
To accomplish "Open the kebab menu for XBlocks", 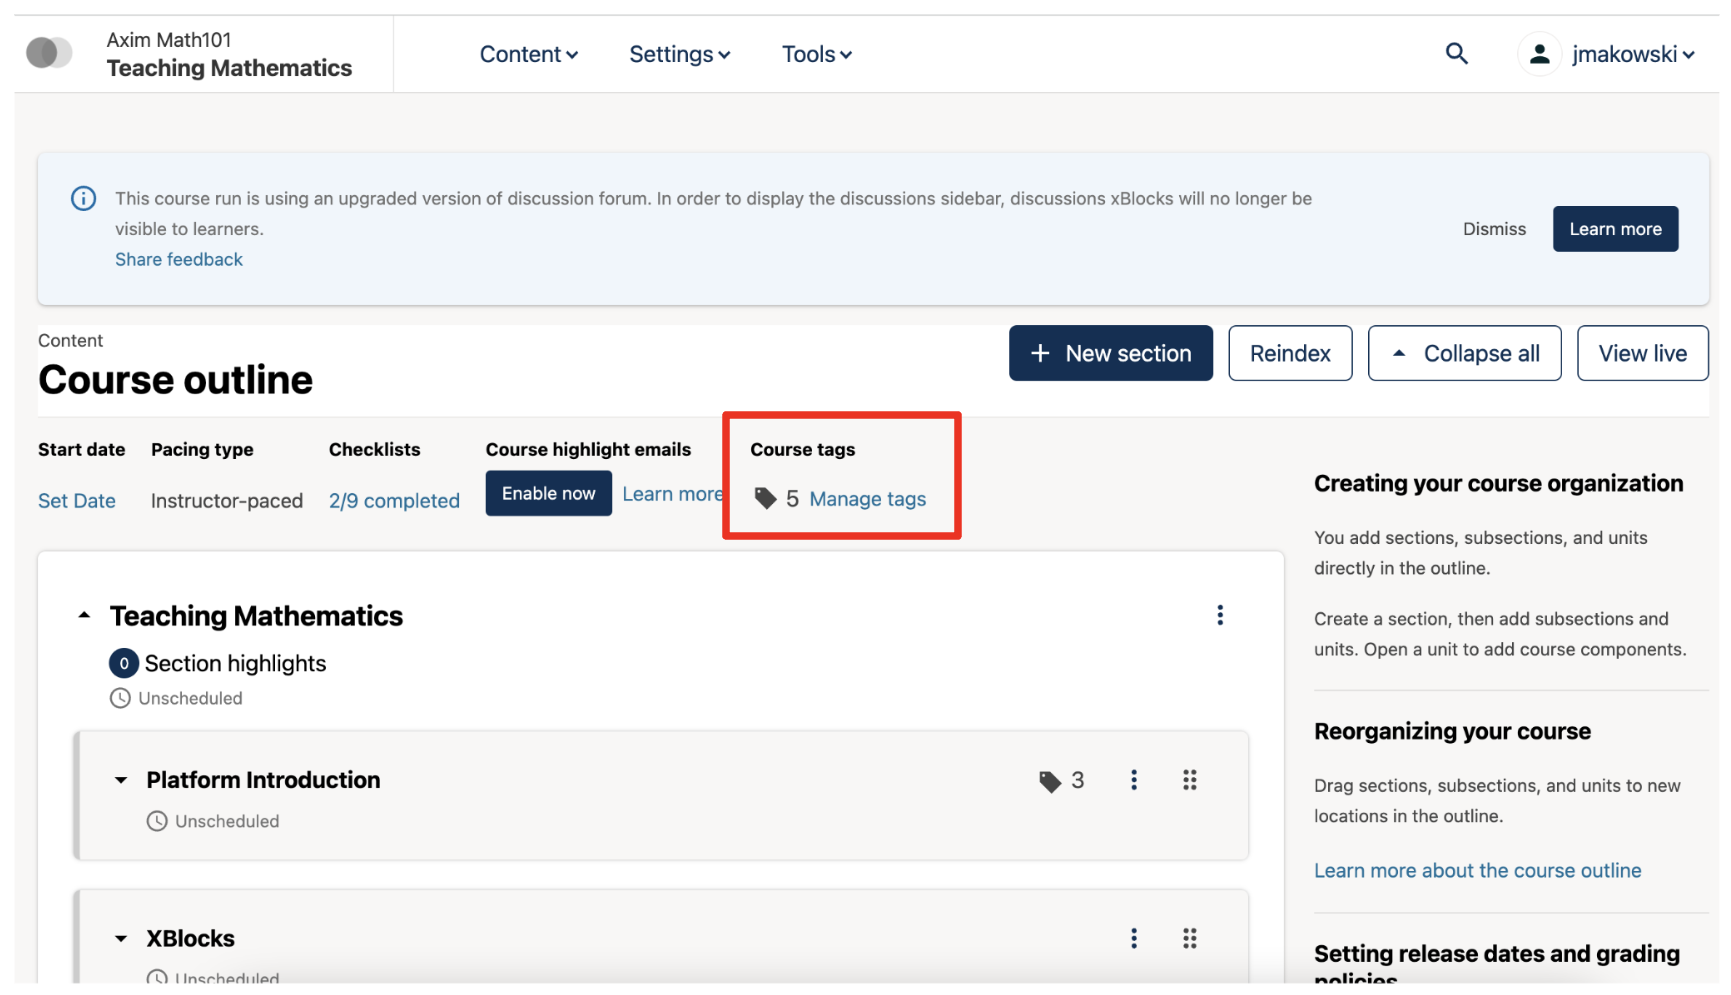I will point(1133,938).
